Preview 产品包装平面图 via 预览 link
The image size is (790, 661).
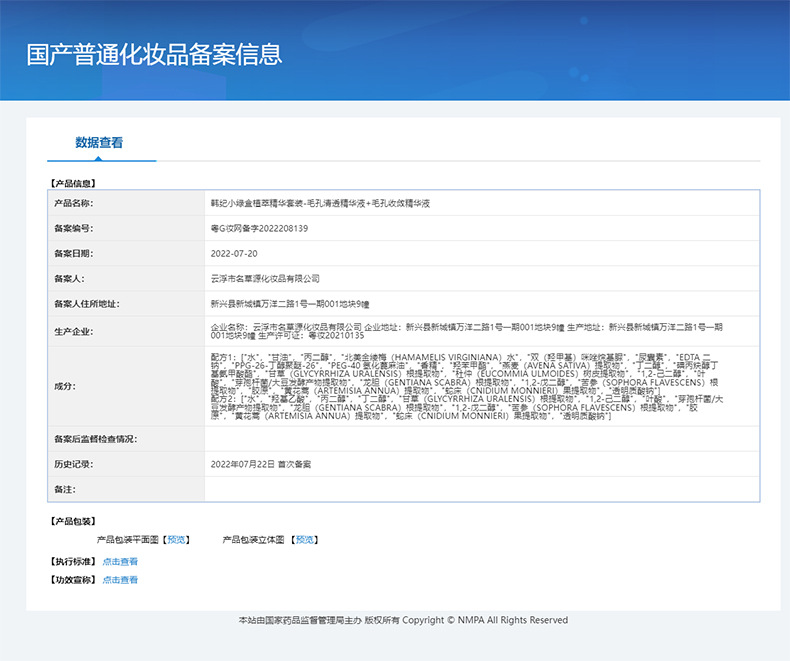pos(176,540)
